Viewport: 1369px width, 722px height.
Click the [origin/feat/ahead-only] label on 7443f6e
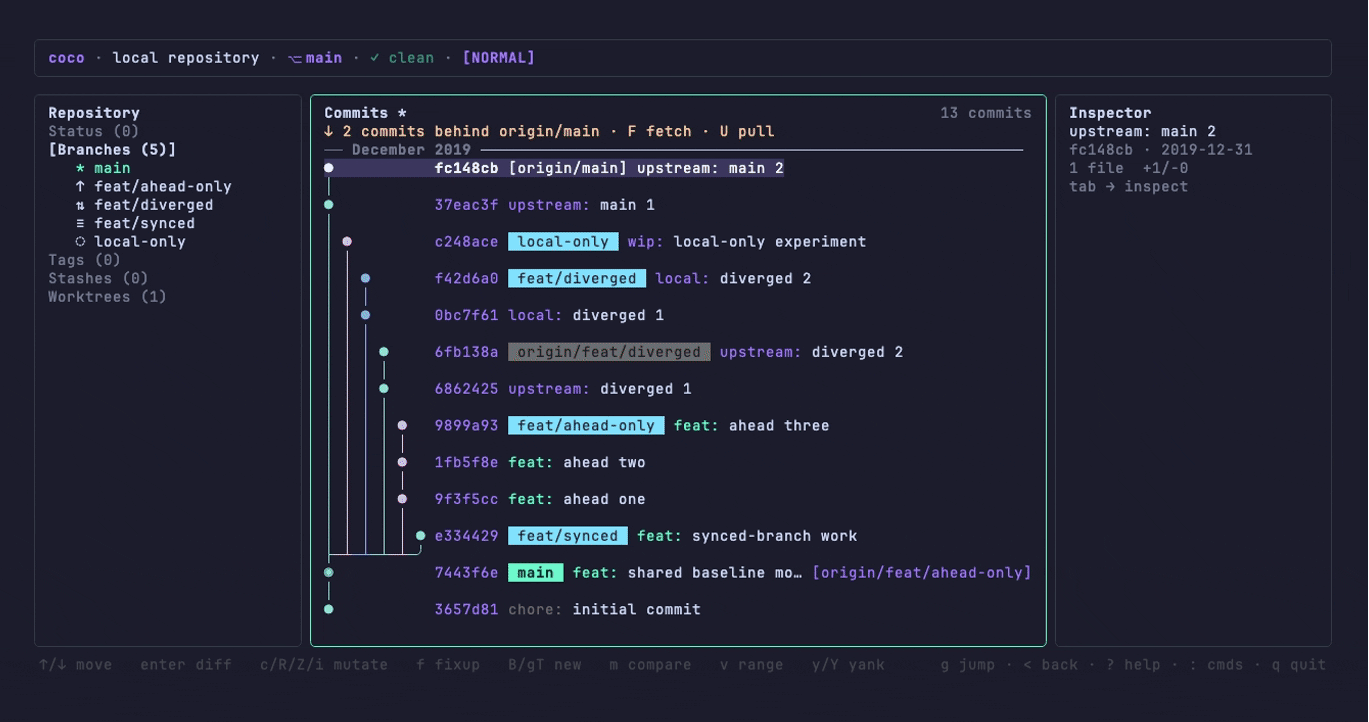[x=922, y=573]
